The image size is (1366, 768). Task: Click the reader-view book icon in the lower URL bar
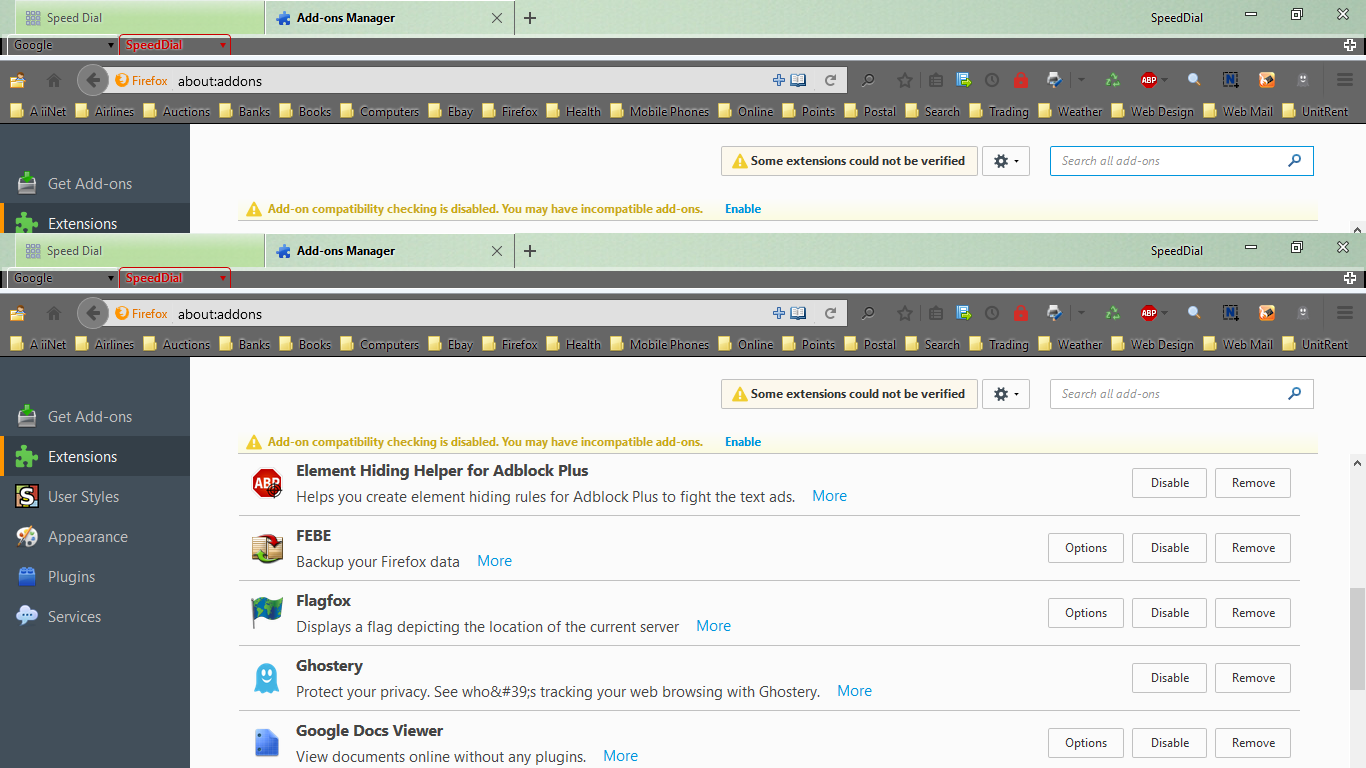point(798,313)
